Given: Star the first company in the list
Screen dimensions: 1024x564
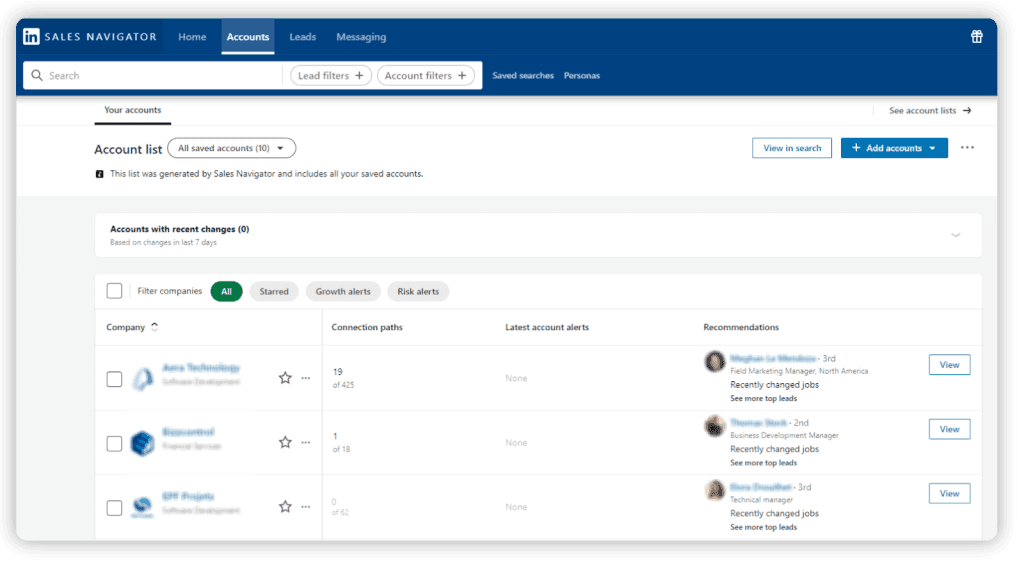Looking at the screenshot, I should pos(285,378).
